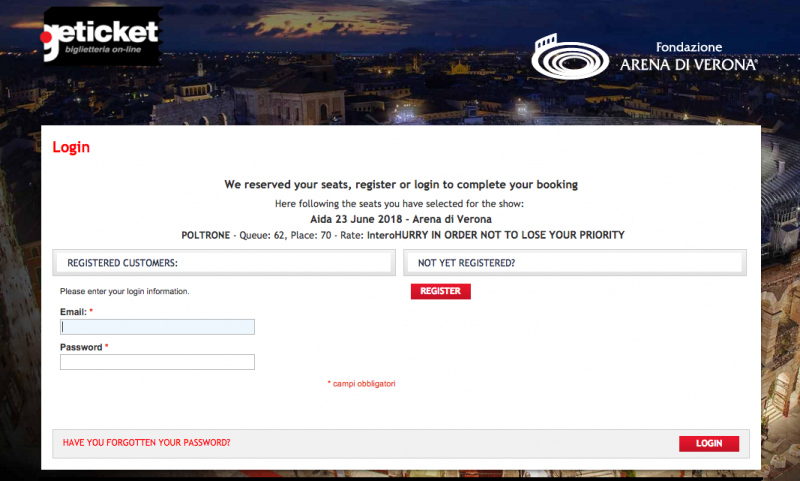Open the forgotten password link
The height and width of the screenshot is (481, 800).
tap(146, 443)
